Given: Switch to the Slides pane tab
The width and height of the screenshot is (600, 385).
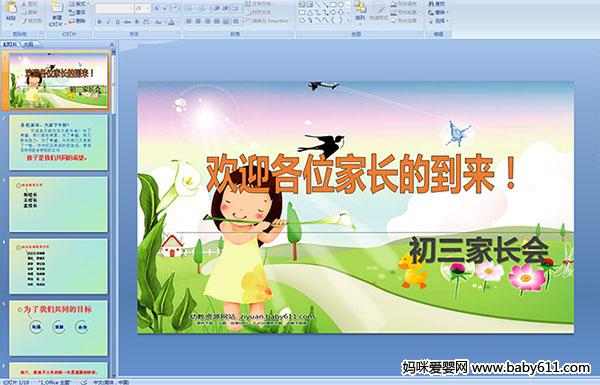Looking at the screenshot, I should point(10,44).
